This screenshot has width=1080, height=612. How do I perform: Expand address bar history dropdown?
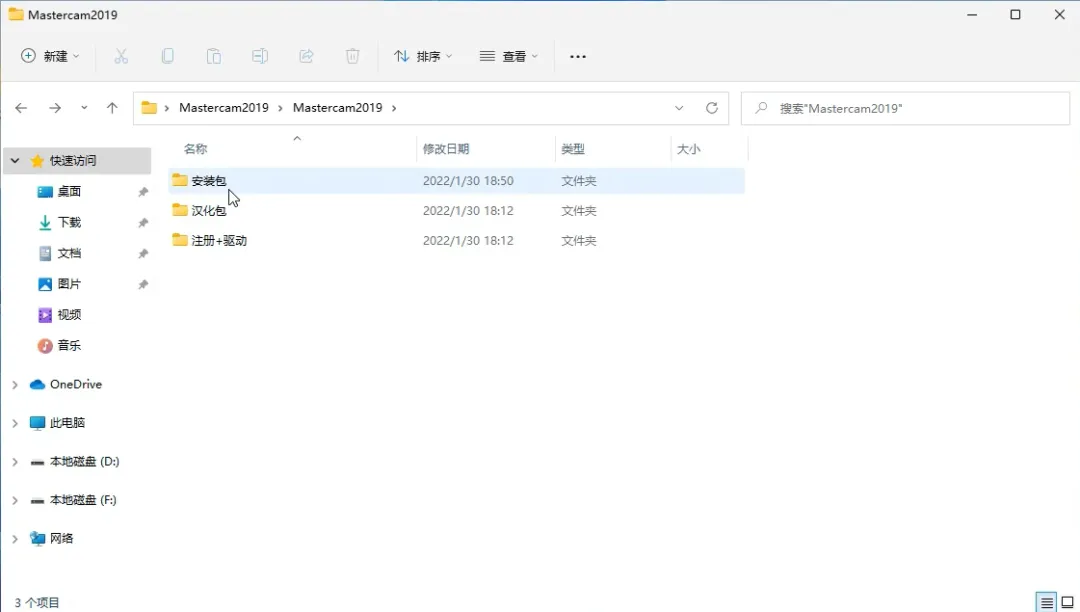[679, 108]
